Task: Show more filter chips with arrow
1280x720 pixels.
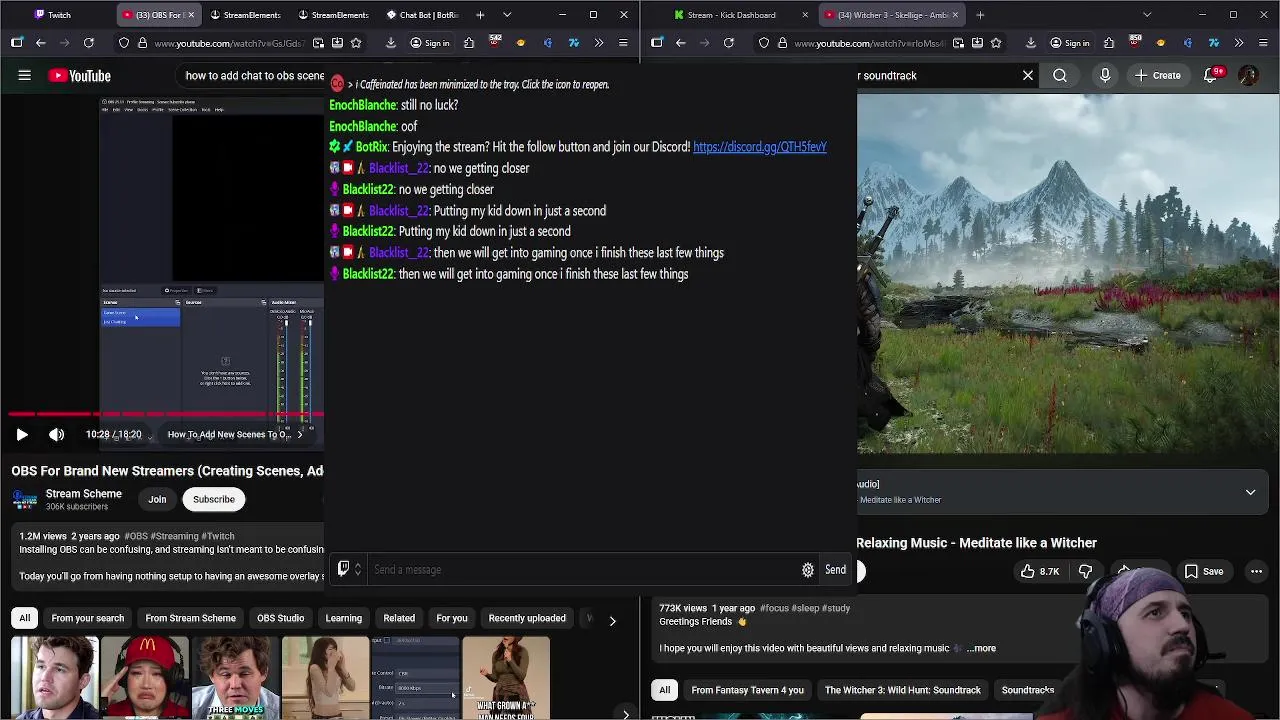Action: [x=612, y=620]
